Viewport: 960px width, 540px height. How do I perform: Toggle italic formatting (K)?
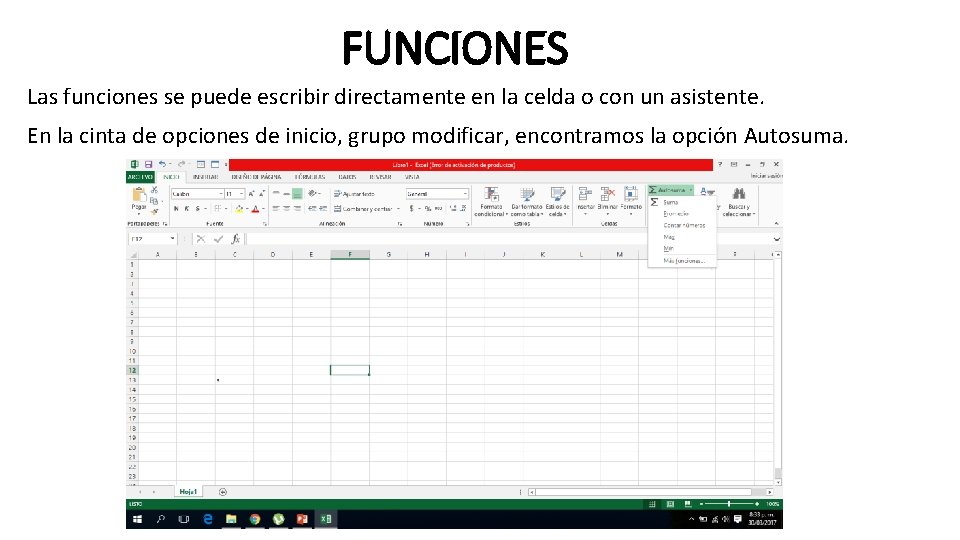tap(187, 209)
